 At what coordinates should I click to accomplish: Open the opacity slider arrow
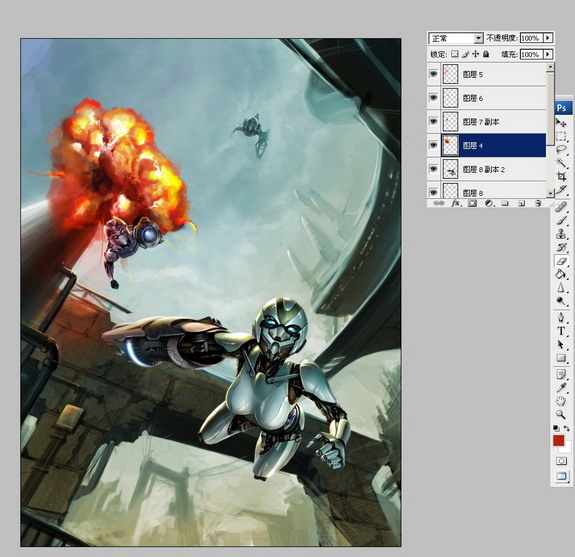[x=548, y=38]
